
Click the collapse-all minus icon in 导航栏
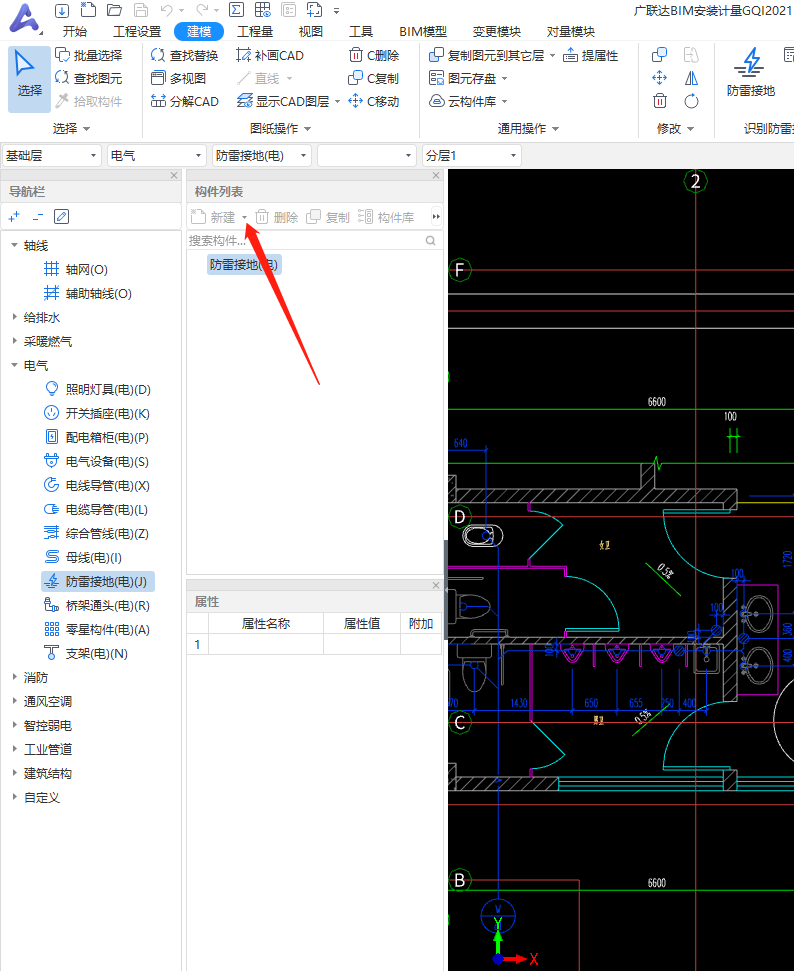tap(38, 217)
